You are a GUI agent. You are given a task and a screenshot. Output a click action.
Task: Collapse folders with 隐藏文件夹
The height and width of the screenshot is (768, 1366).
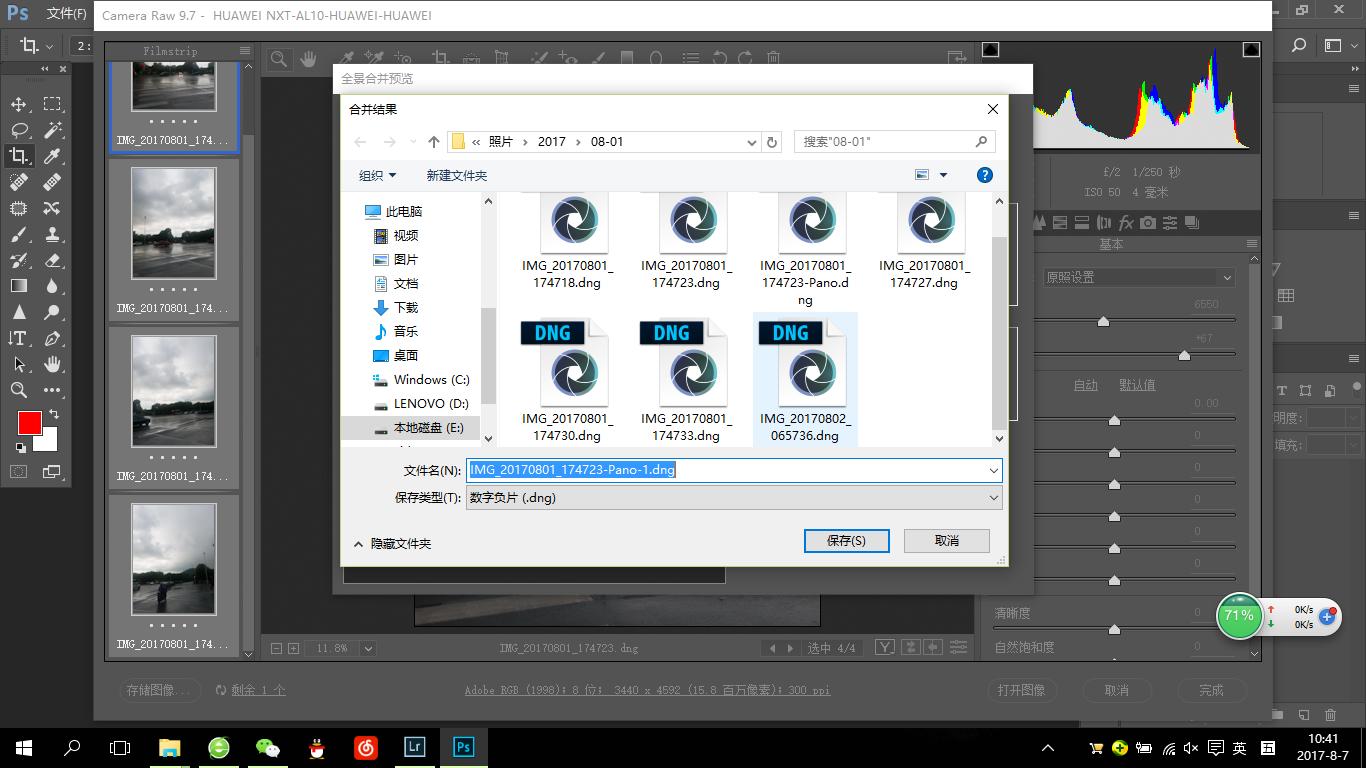(x=392, y=543)
